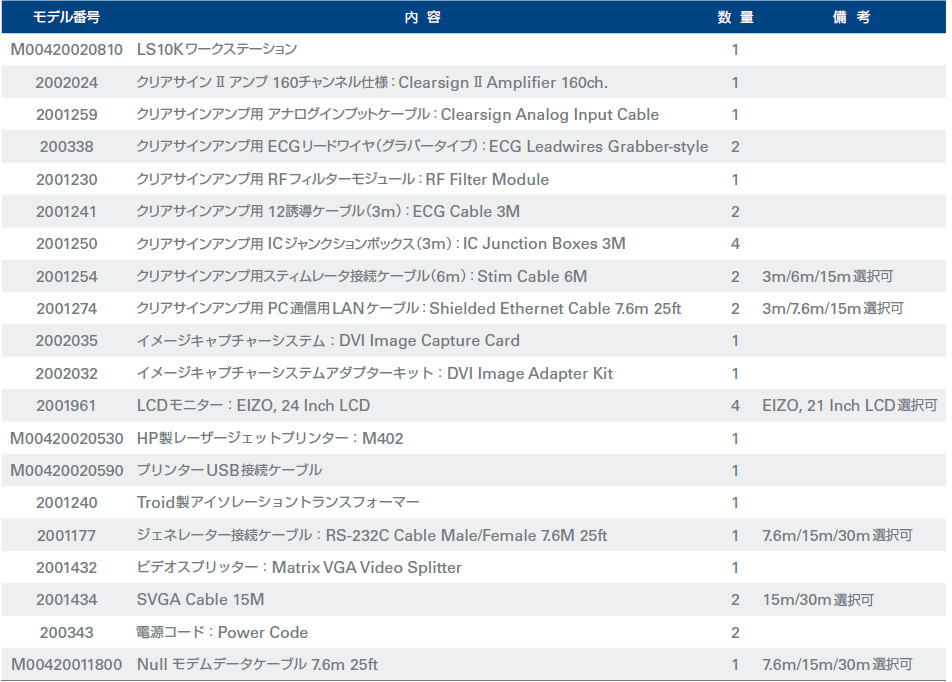Select the RF Filter Module row text

[343, 180]
